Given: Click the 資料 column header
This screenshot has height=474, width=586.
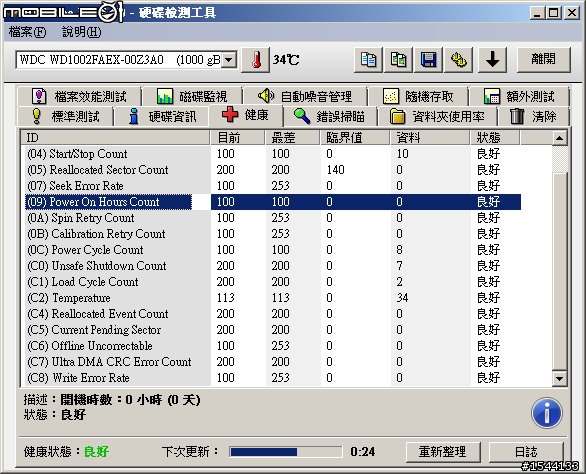Looking at the screenshot, I should click(430, 138).
